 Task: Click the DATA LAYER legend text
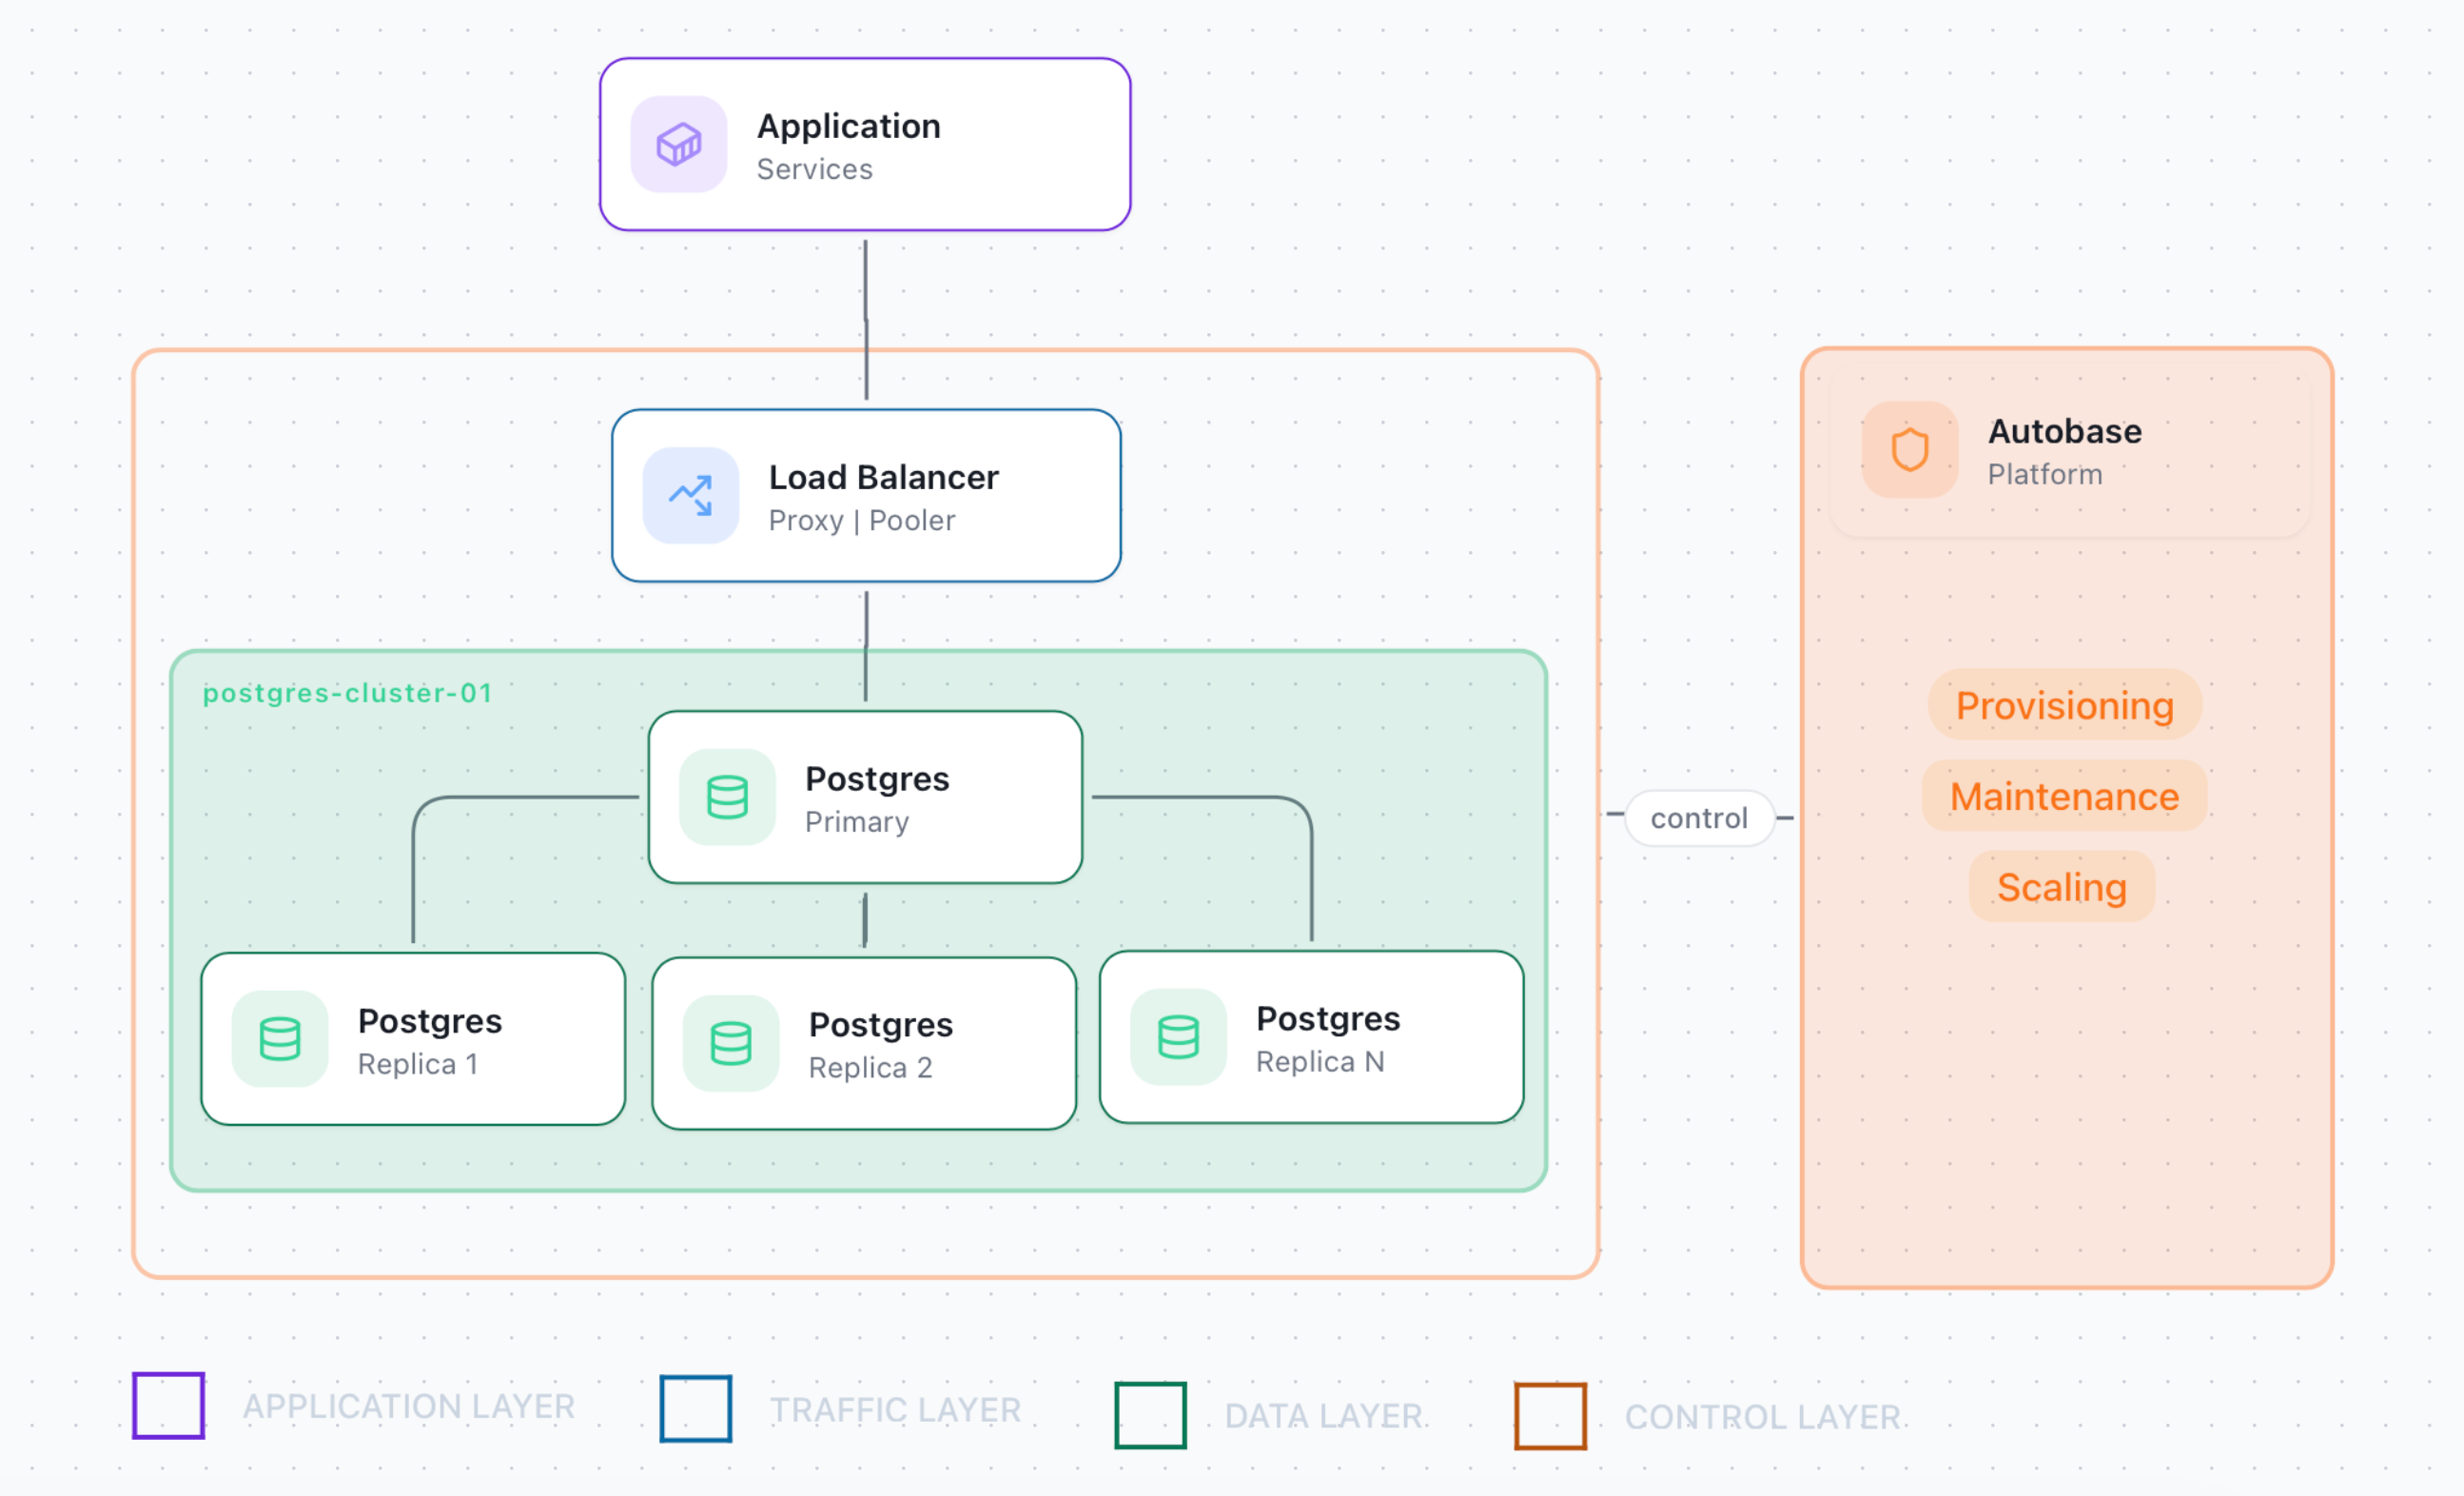1323,1416
